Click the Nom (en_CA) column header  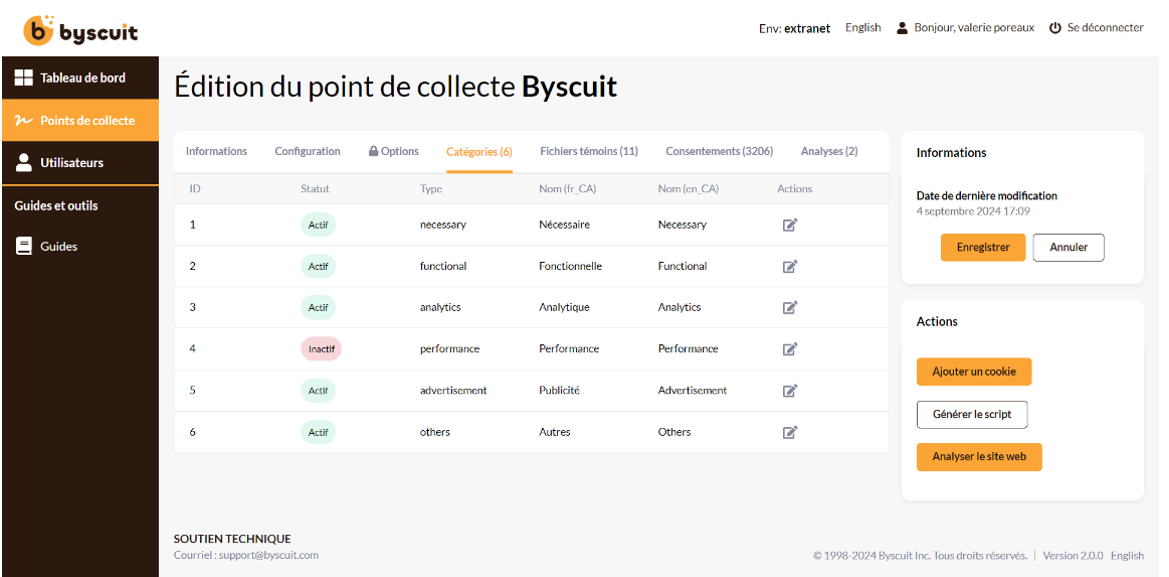[x=688, y=189]
